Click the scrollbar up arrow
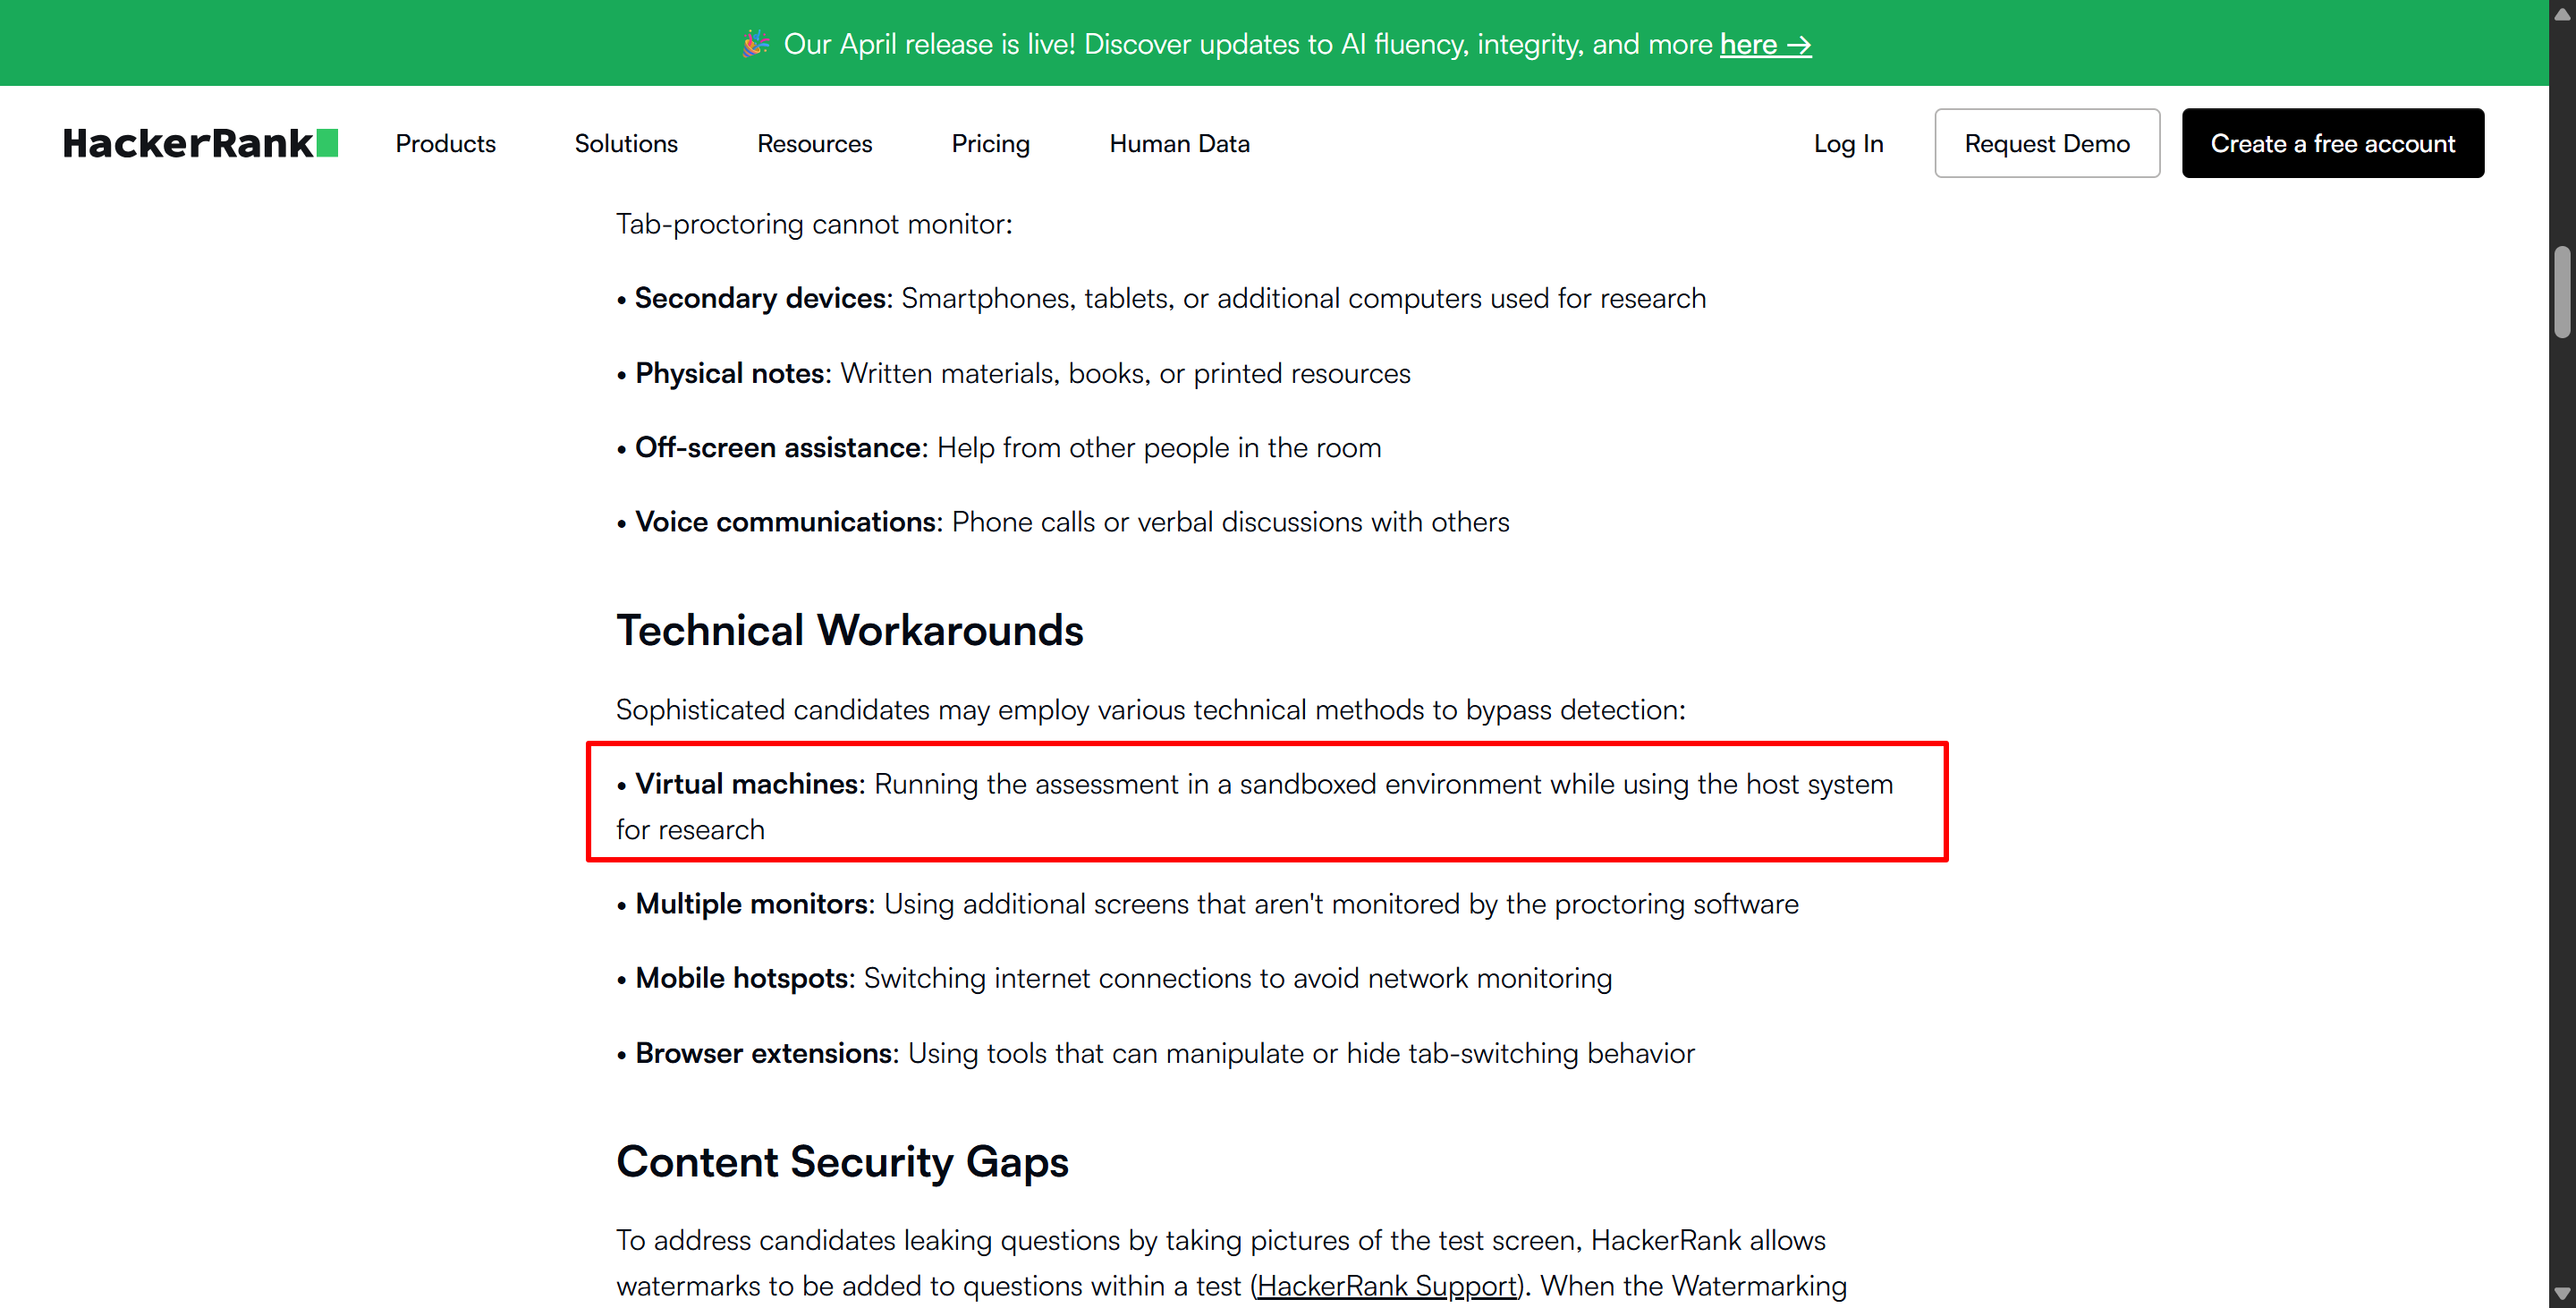The height and width of the screenshot is (1308, 2576). (x=2561, y=14)
